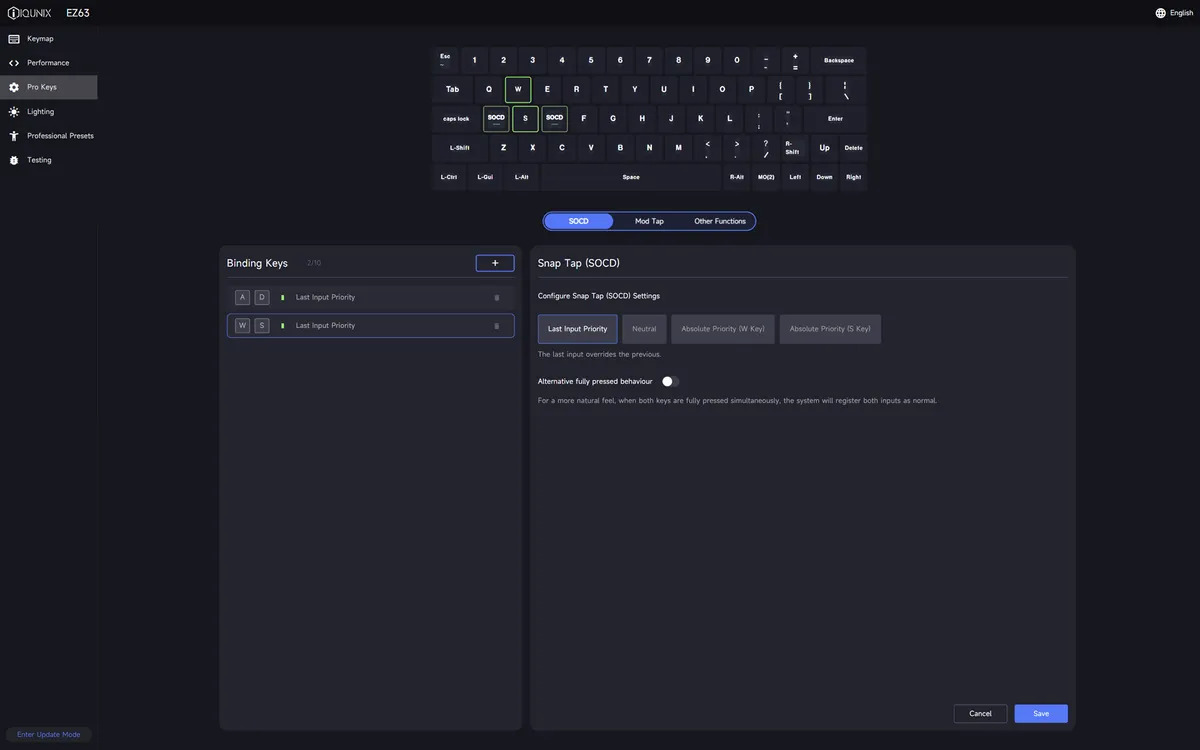The image size is (1200, 750).
Task: Click the globe language icon
Action: [1160, 13]
